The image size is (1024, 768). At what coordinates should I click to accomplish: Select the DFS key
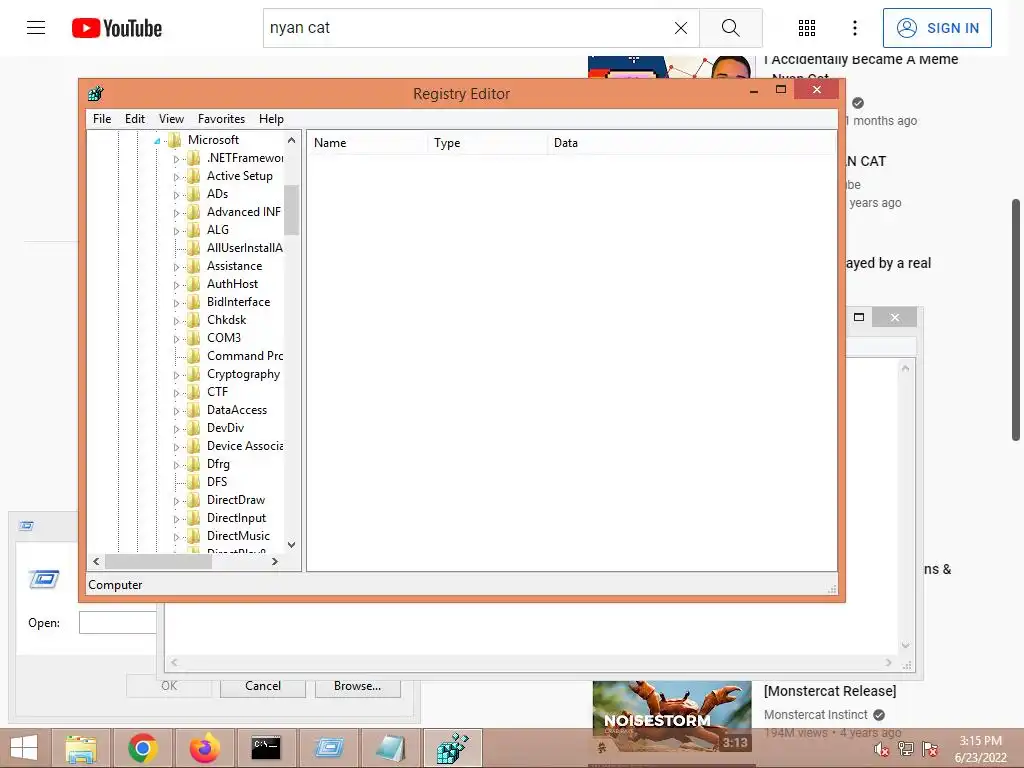coord(217,482)
